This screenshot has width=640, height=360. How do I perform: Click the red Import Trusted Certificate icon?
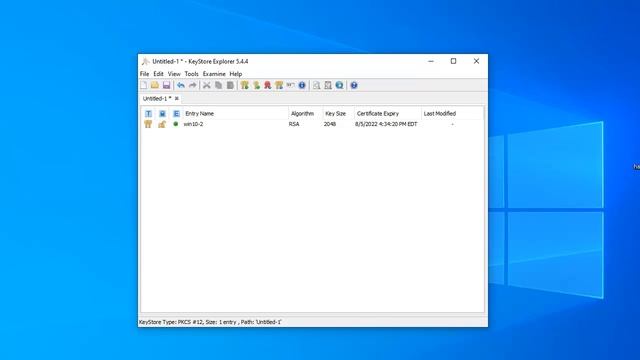pyautogui.click(x=267, y=85)
